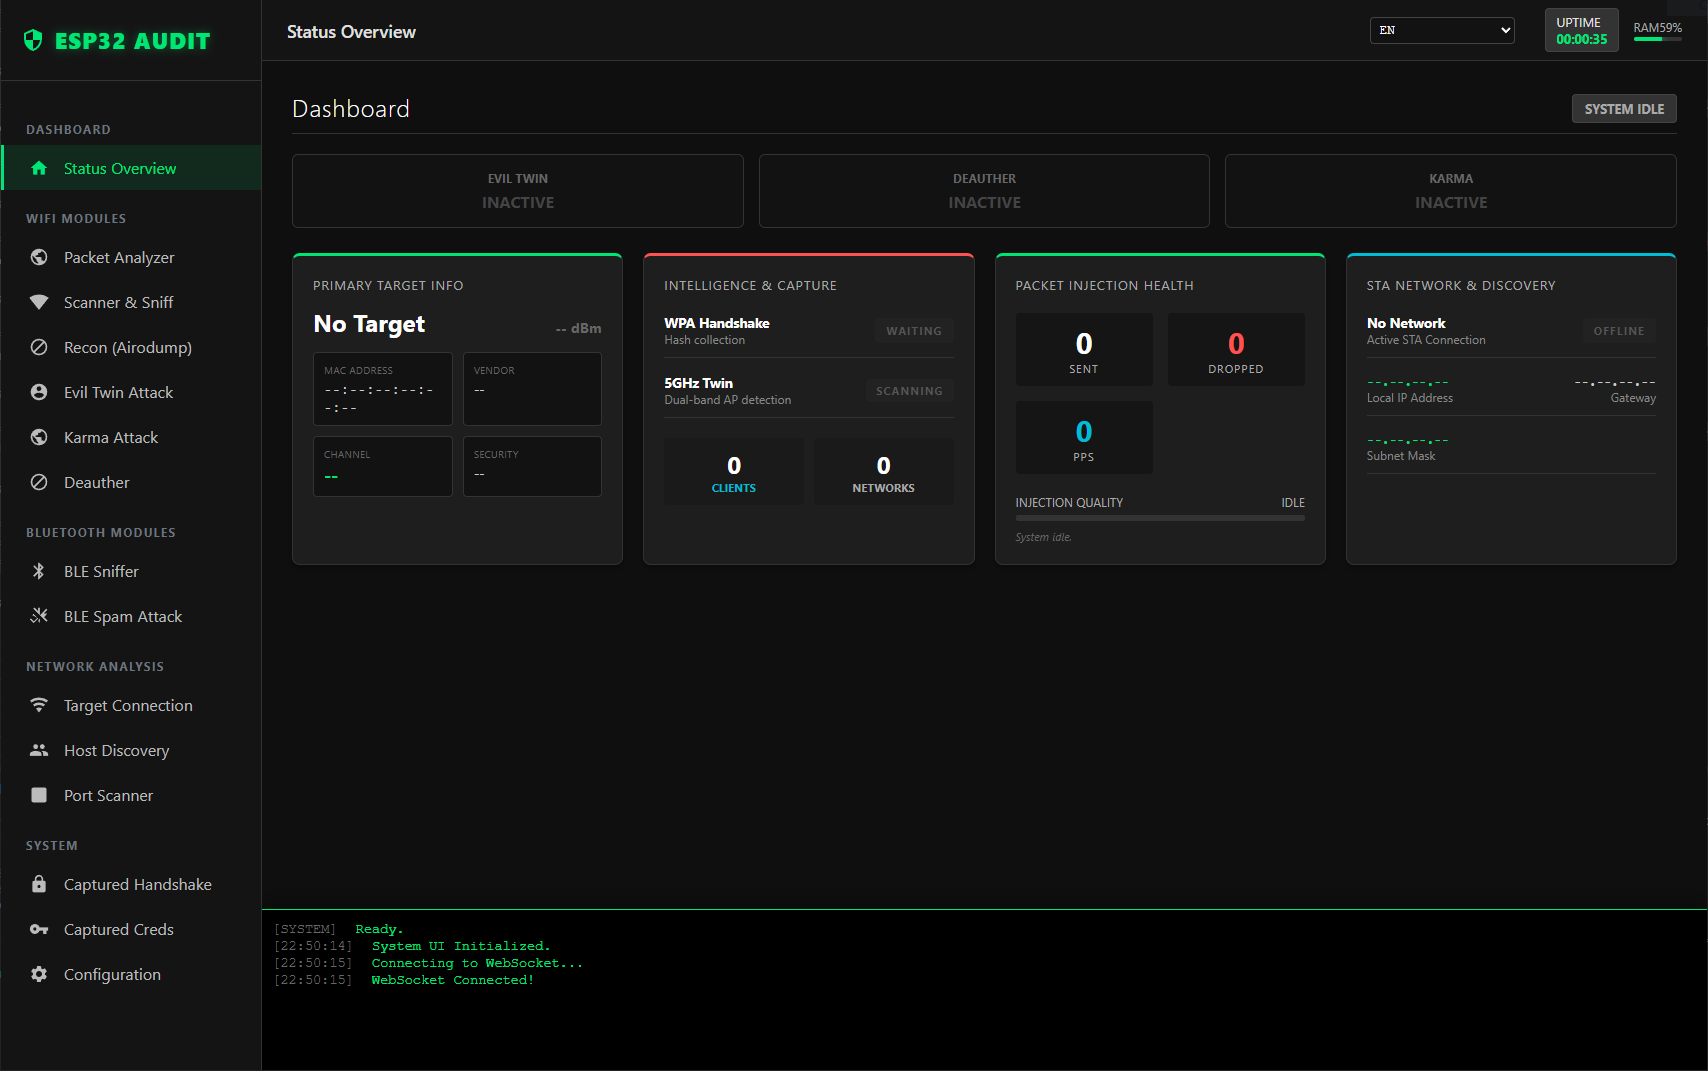Click the VENDOR info box
Viewport: 1708px width, 1071px height.
532,389
